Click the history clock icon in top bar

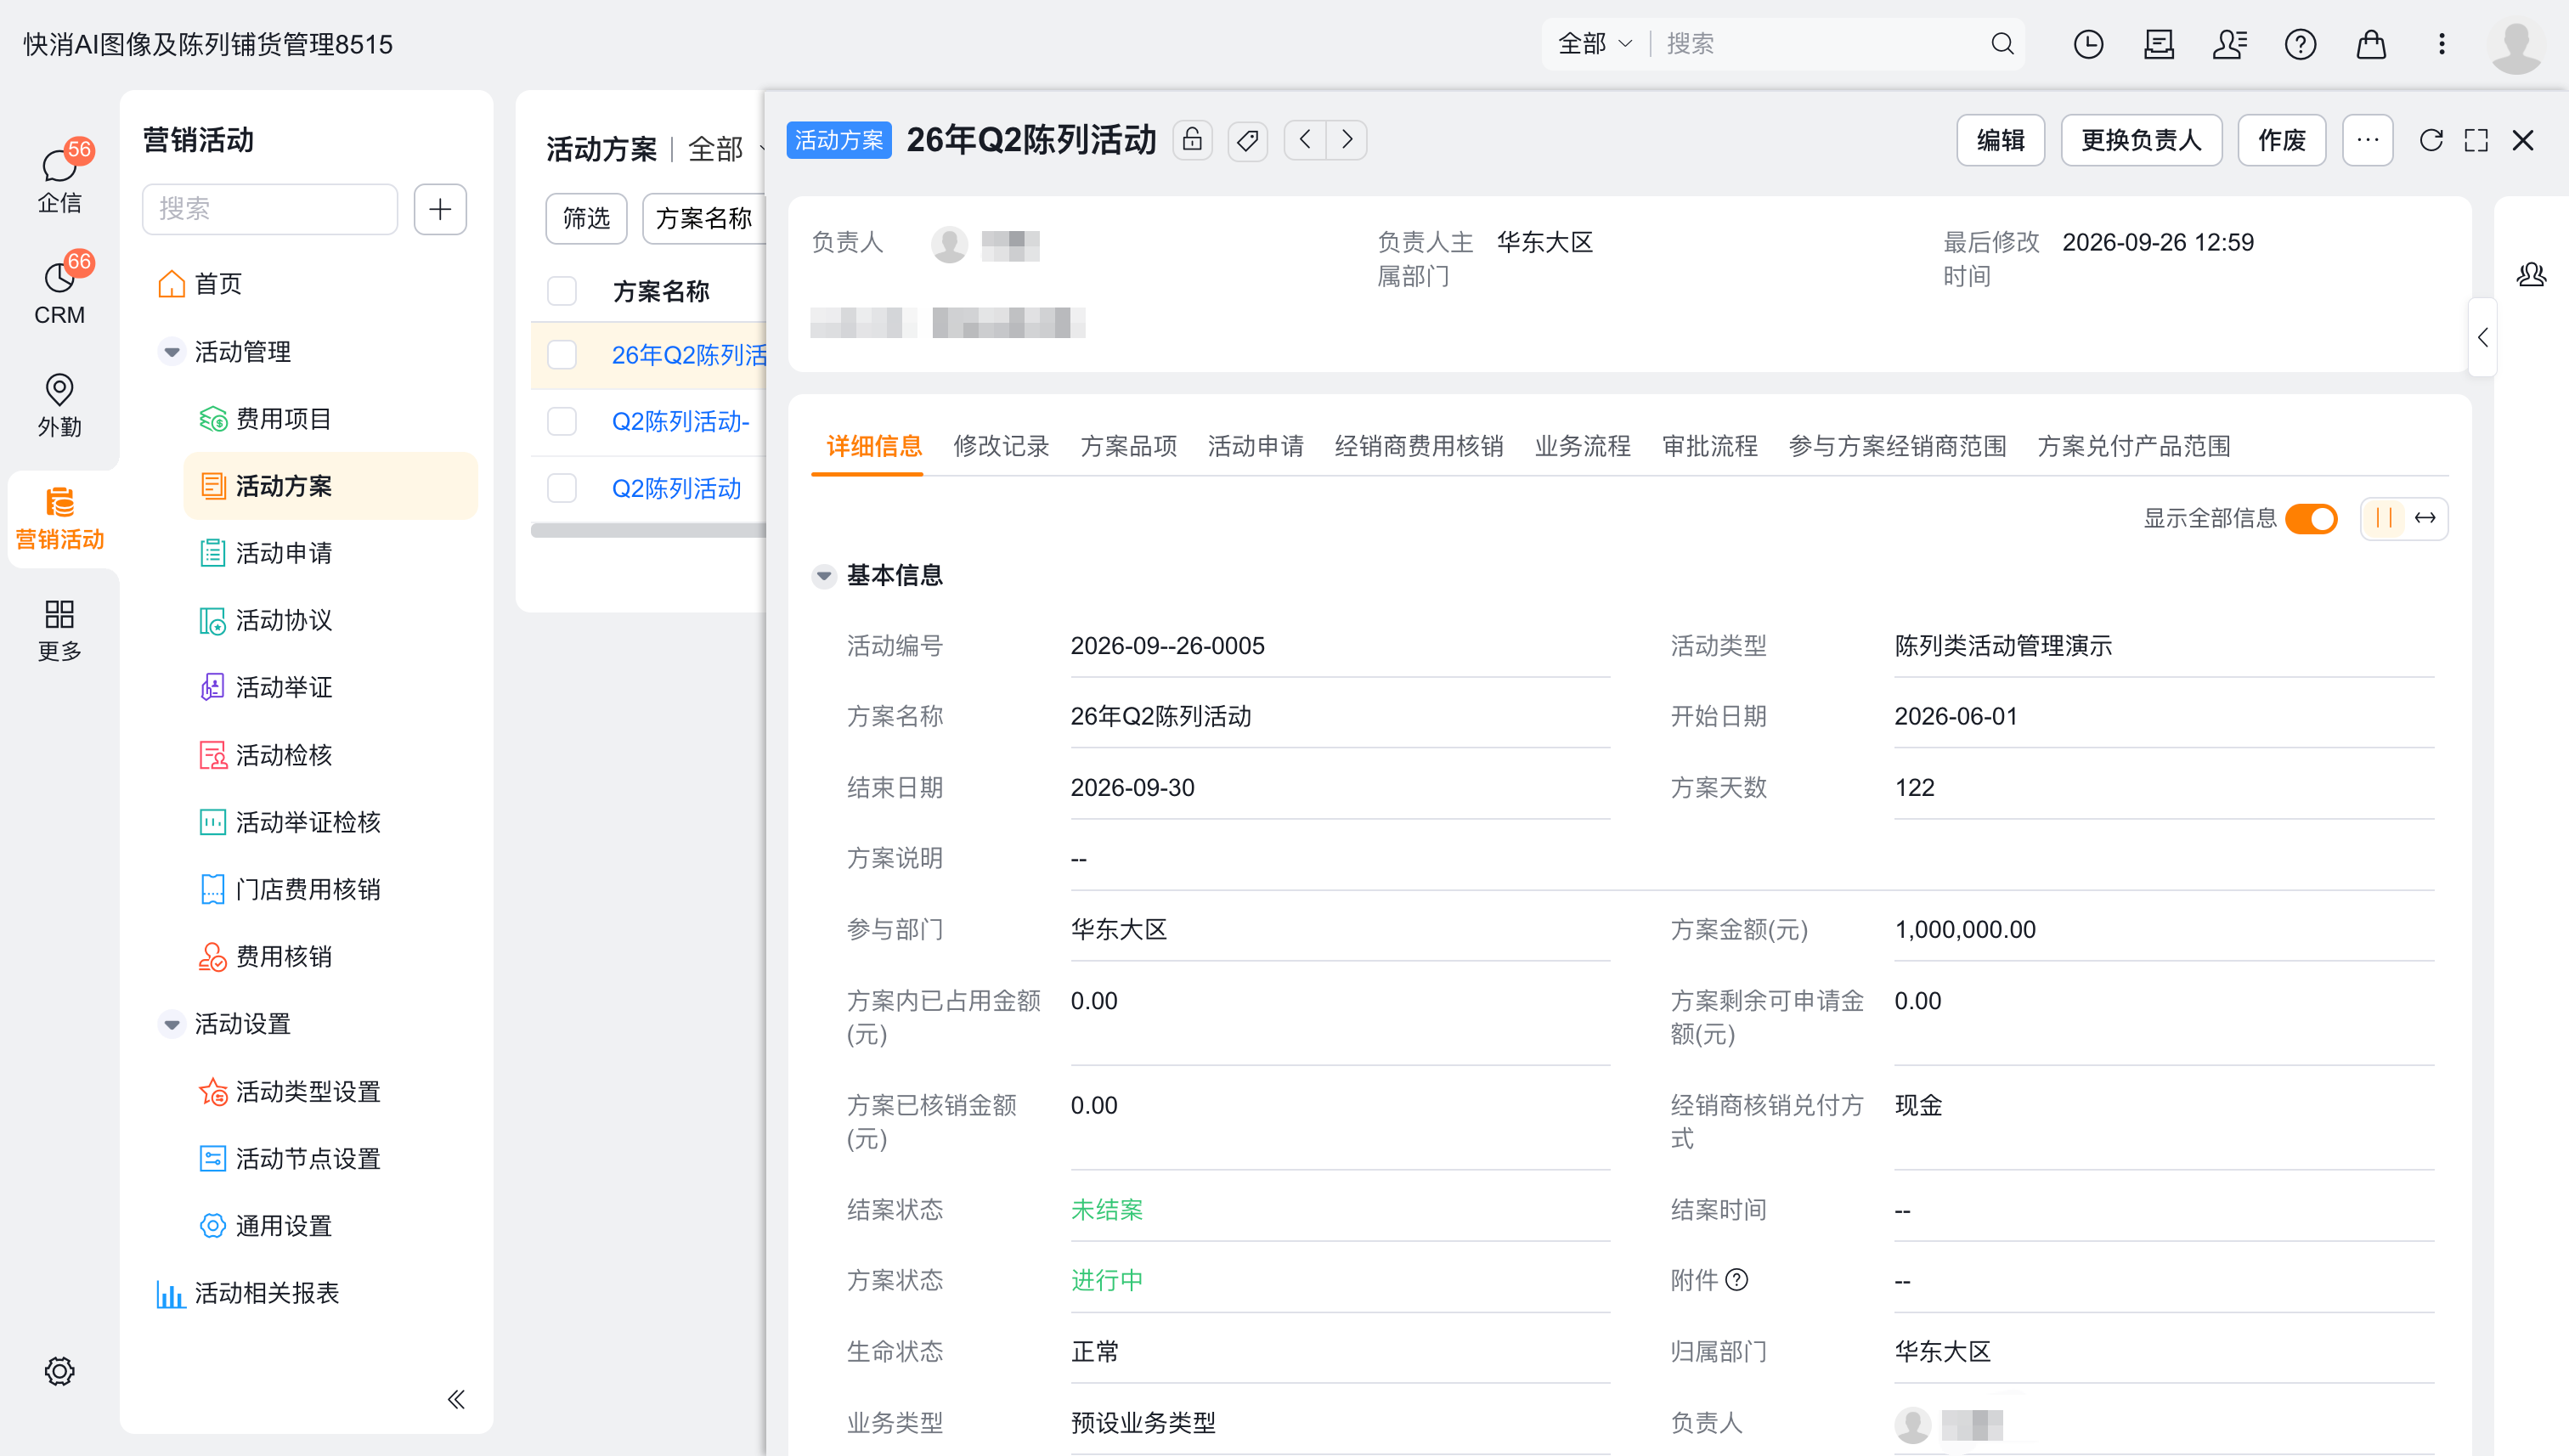[x=2088, y=44]
